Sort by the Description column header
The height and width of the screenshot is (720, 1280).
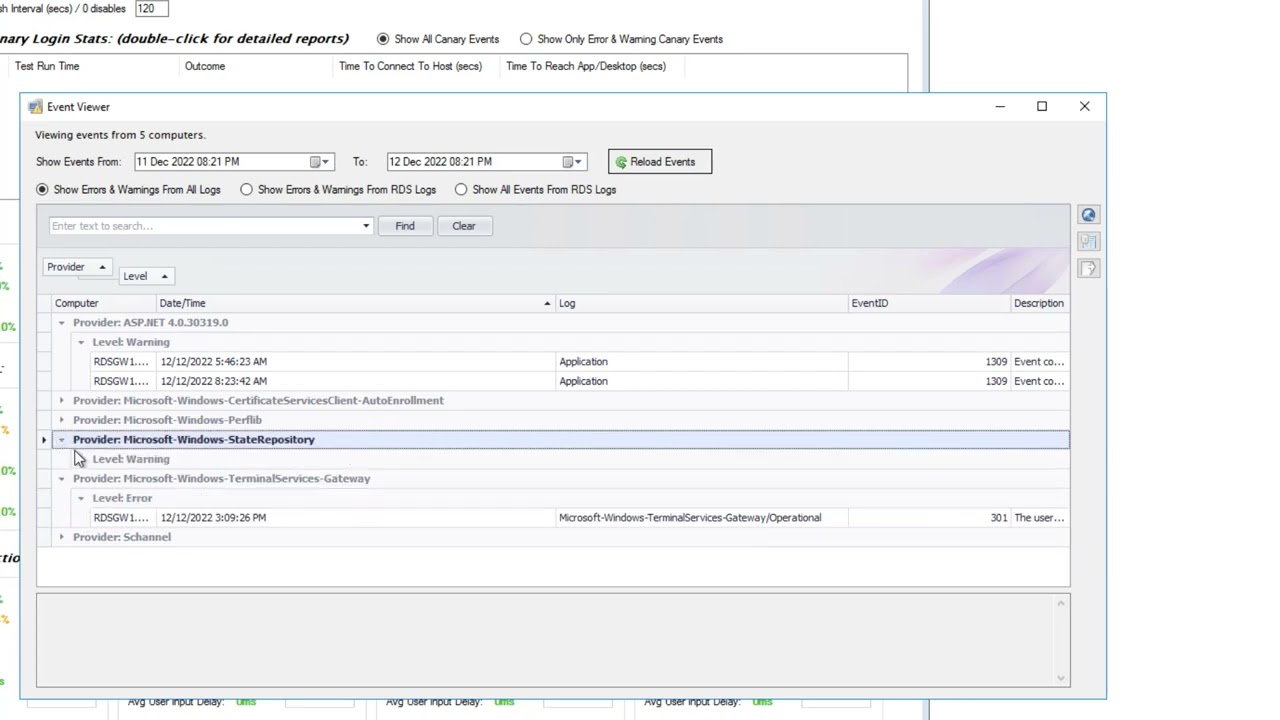pos(1039,303)
